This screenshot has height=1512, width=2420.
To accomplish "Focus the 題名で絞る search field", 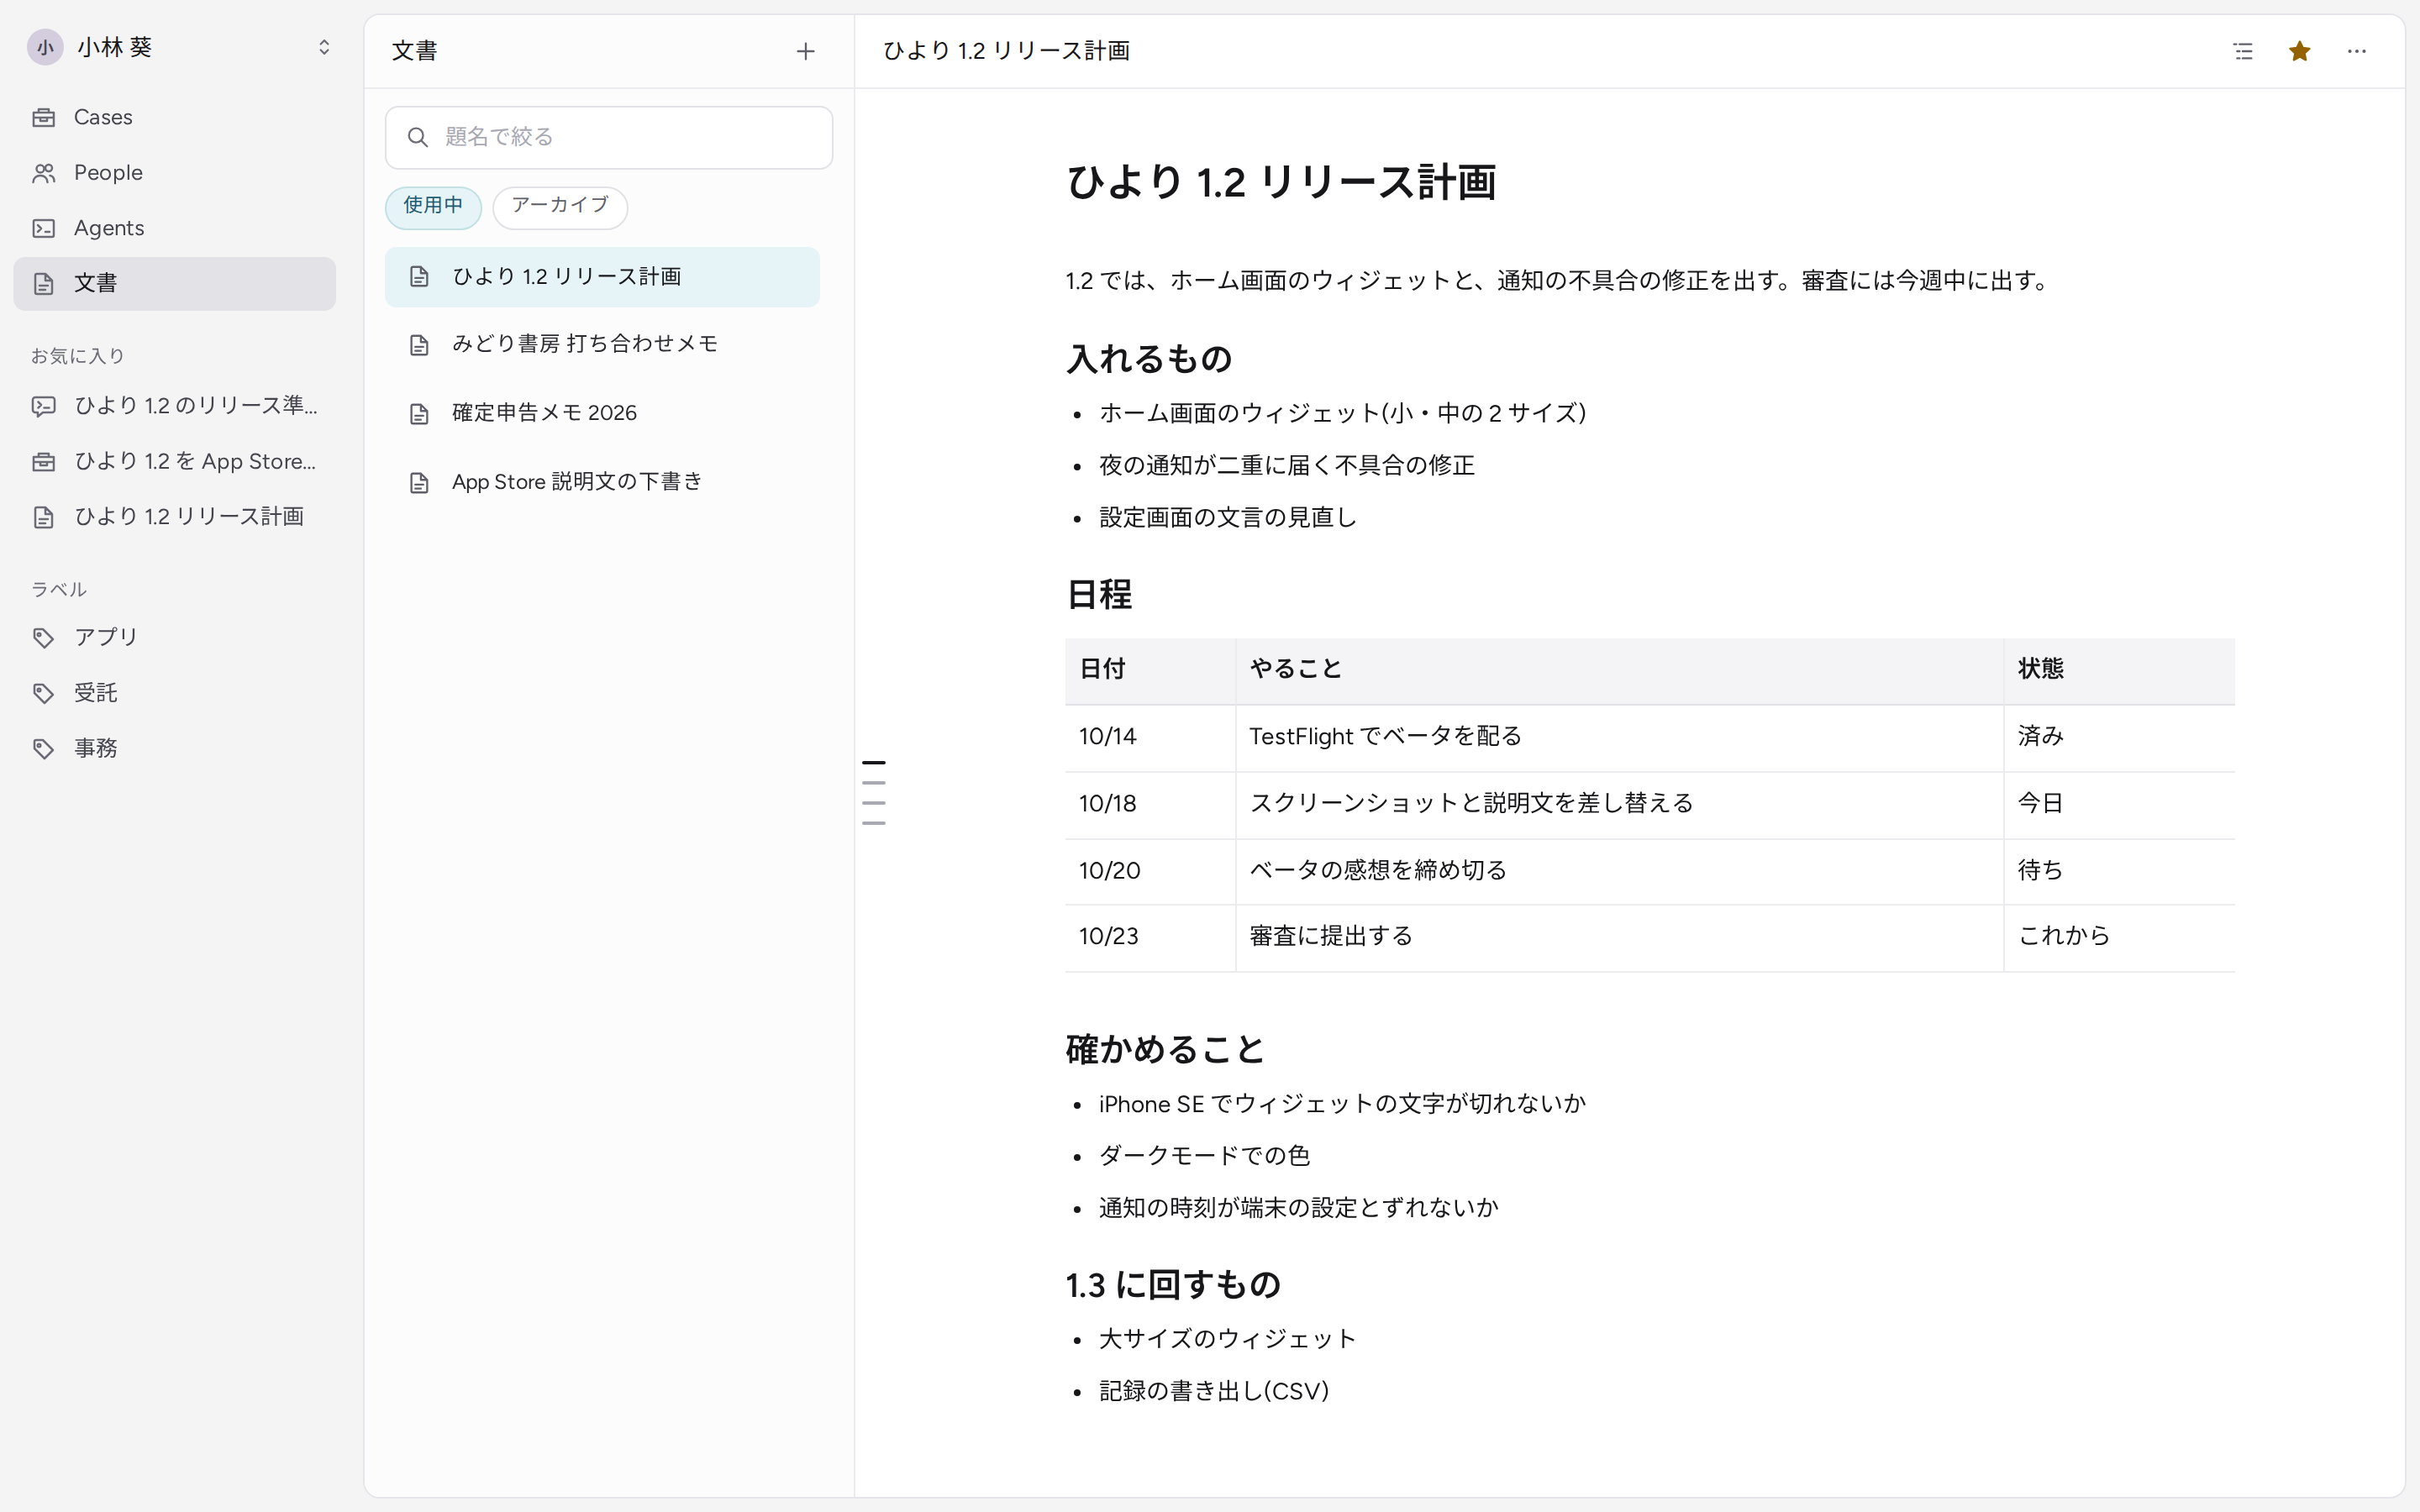I will [609, 137].
